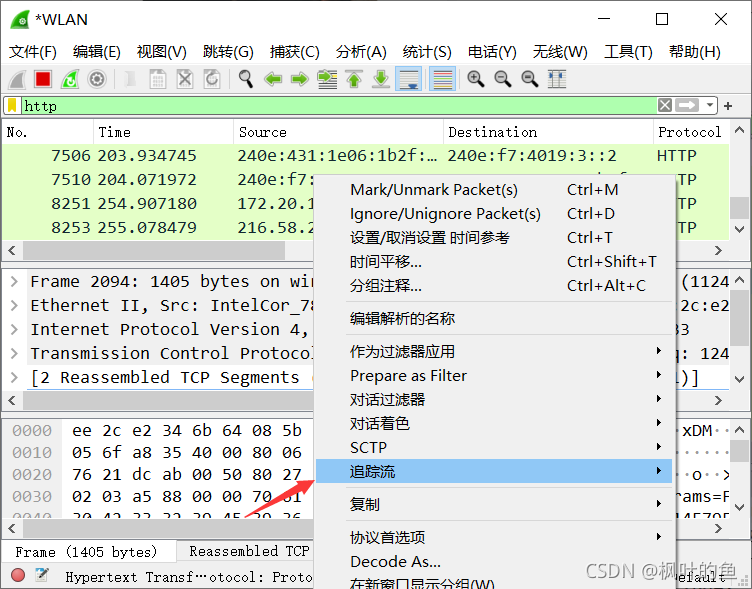
Task: Open the 工具(T) menu
Action: coord(628,52)
